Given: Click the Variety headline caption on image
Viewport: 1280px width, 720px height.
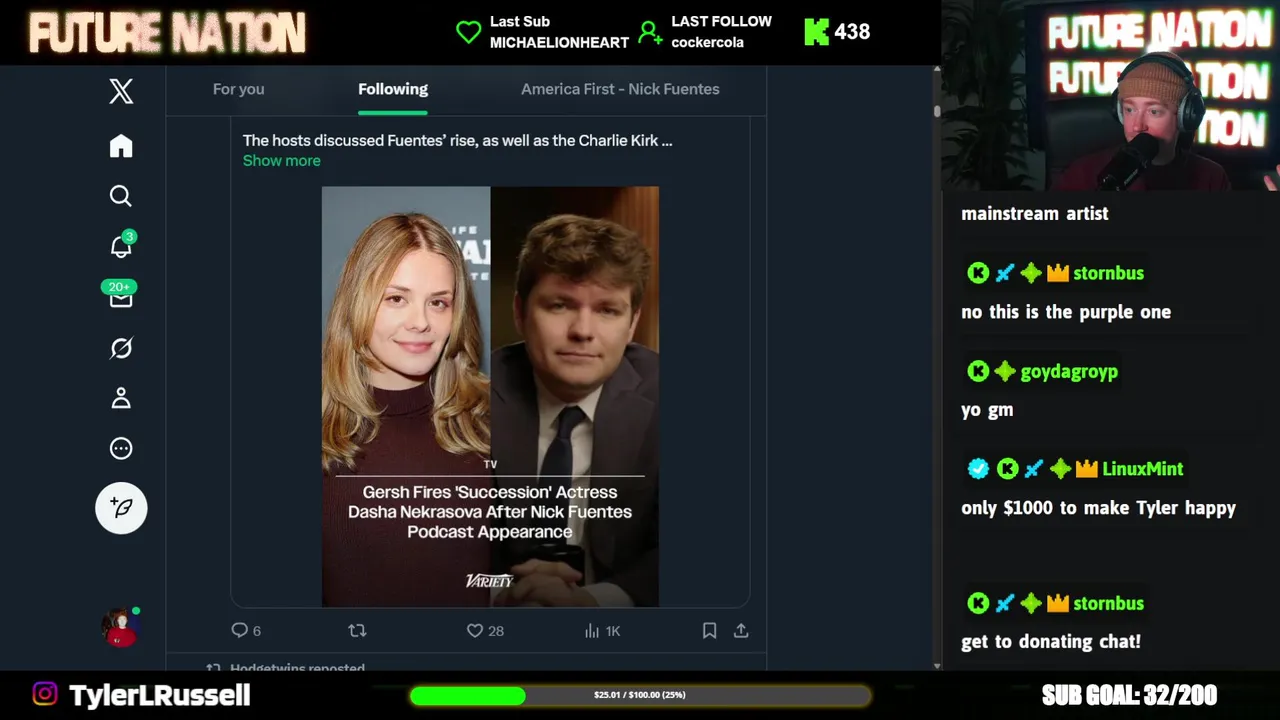Looking at the screenshot, I should pyautogui.click(x=490, y=512).
